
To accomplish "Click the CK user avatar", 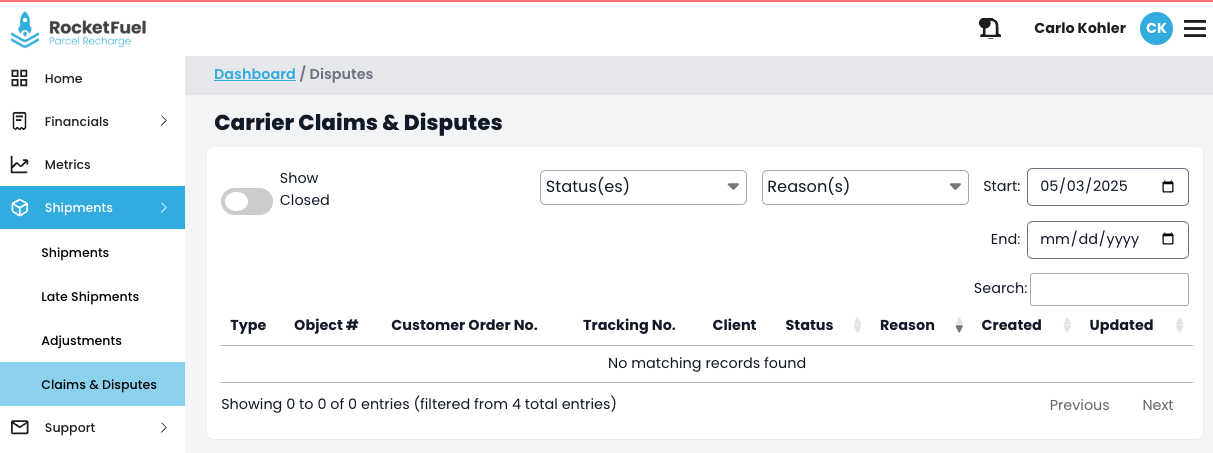I will (x=1156, y=28).
